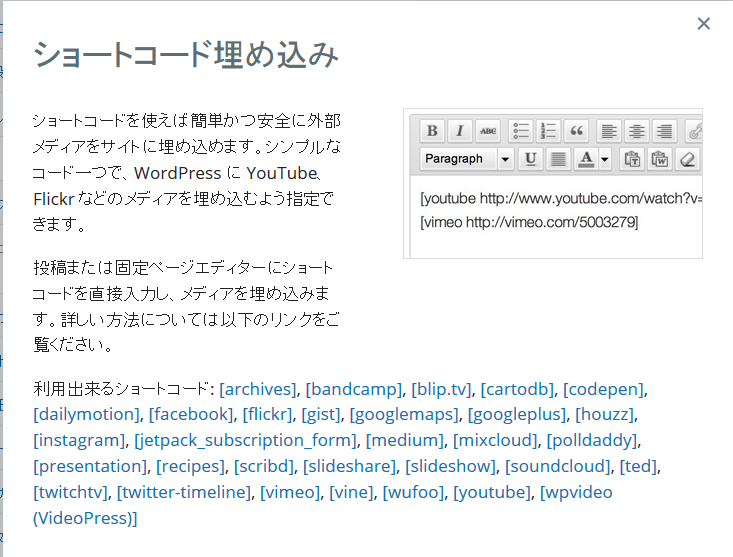This screenshot has width=733, height=557.
Task: Click the Underline icon
Action: pos(530,159)
